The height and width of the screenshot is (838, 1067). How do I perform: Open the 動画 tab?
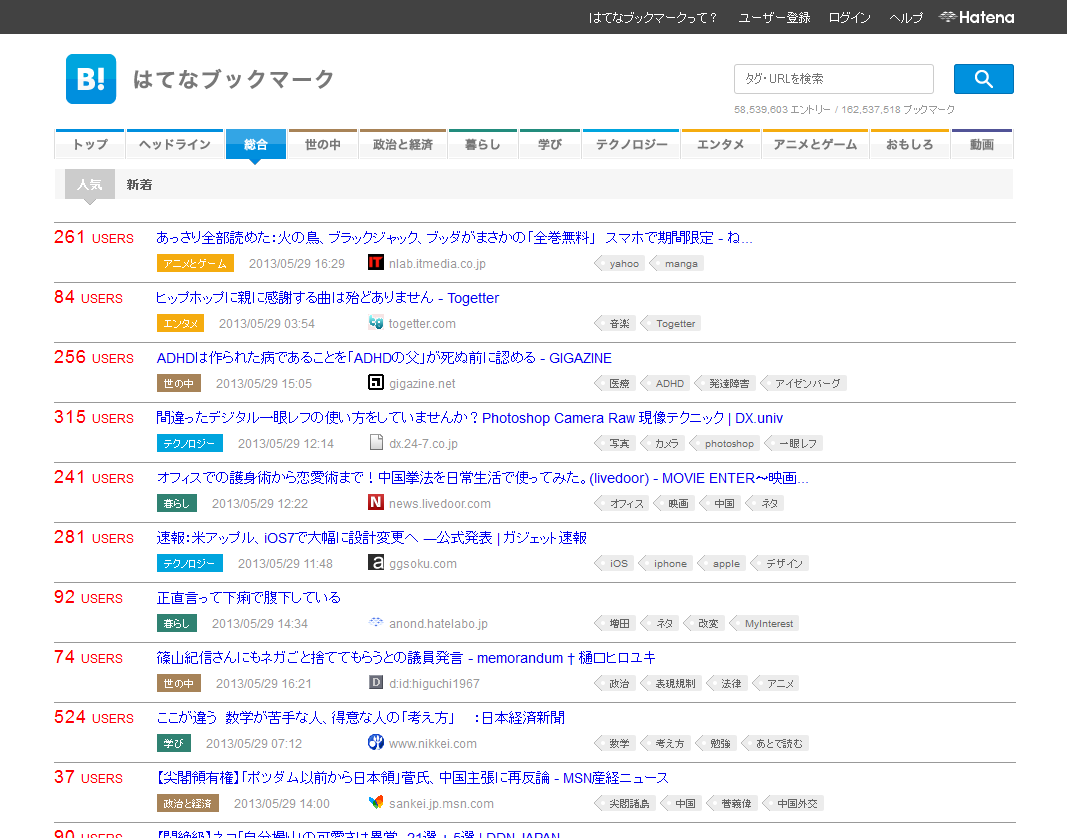tap(982, 144)
